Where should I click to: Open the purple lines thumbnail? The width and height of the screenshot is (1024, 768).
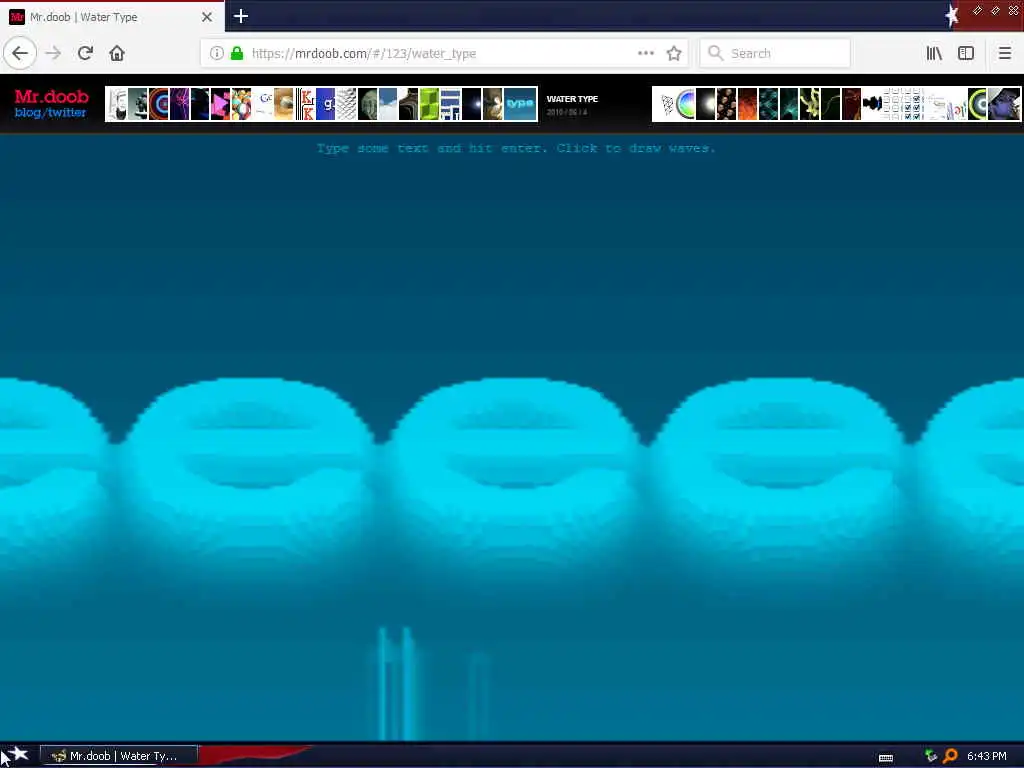180,104
